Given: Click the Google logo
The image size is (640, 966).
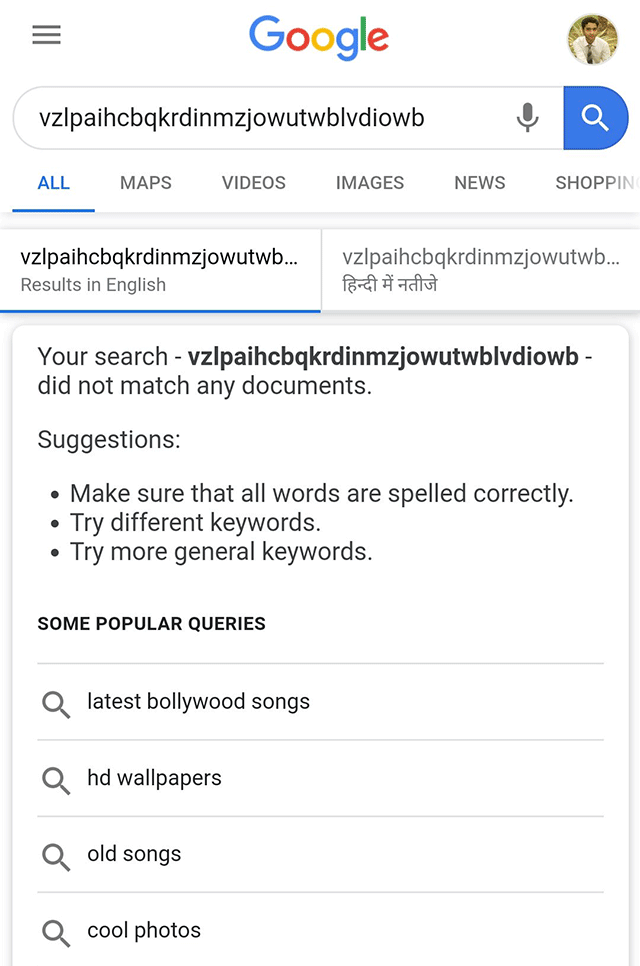Looking at the screenshot, I should click(x=319, y=38).
